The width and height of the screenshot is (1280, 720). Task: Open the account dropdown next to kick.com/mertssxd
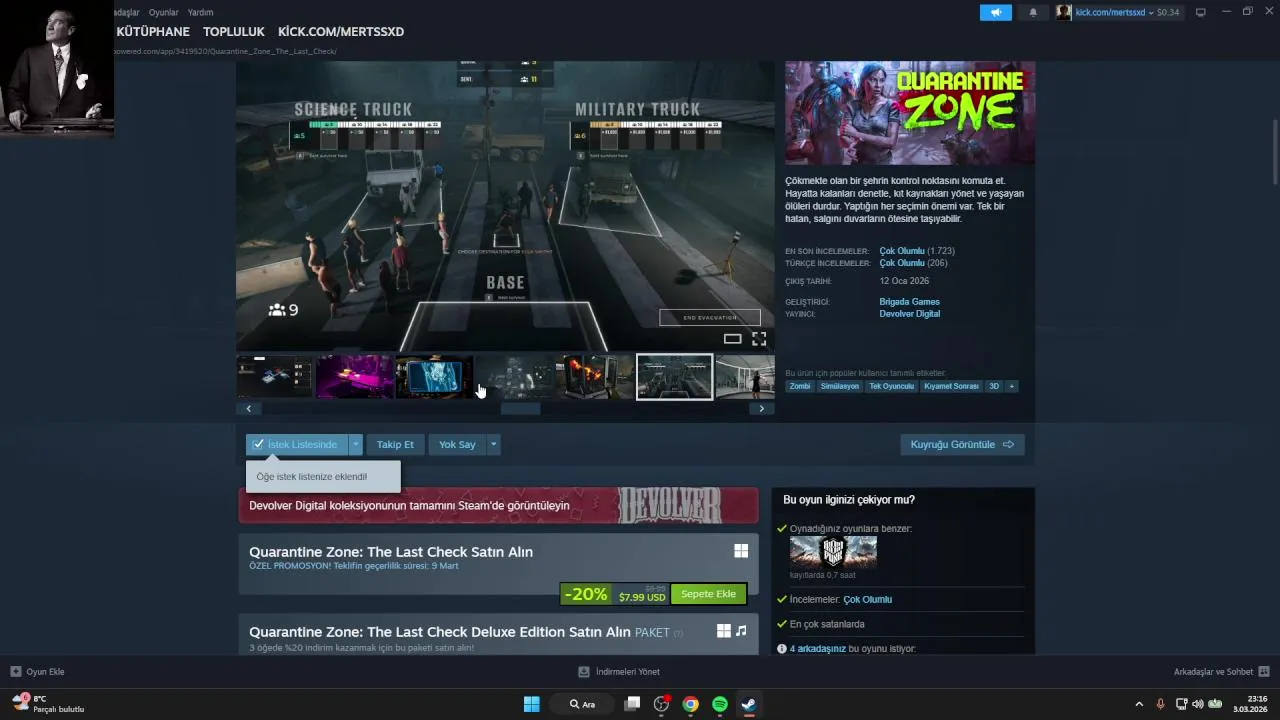pos(1151,12)
